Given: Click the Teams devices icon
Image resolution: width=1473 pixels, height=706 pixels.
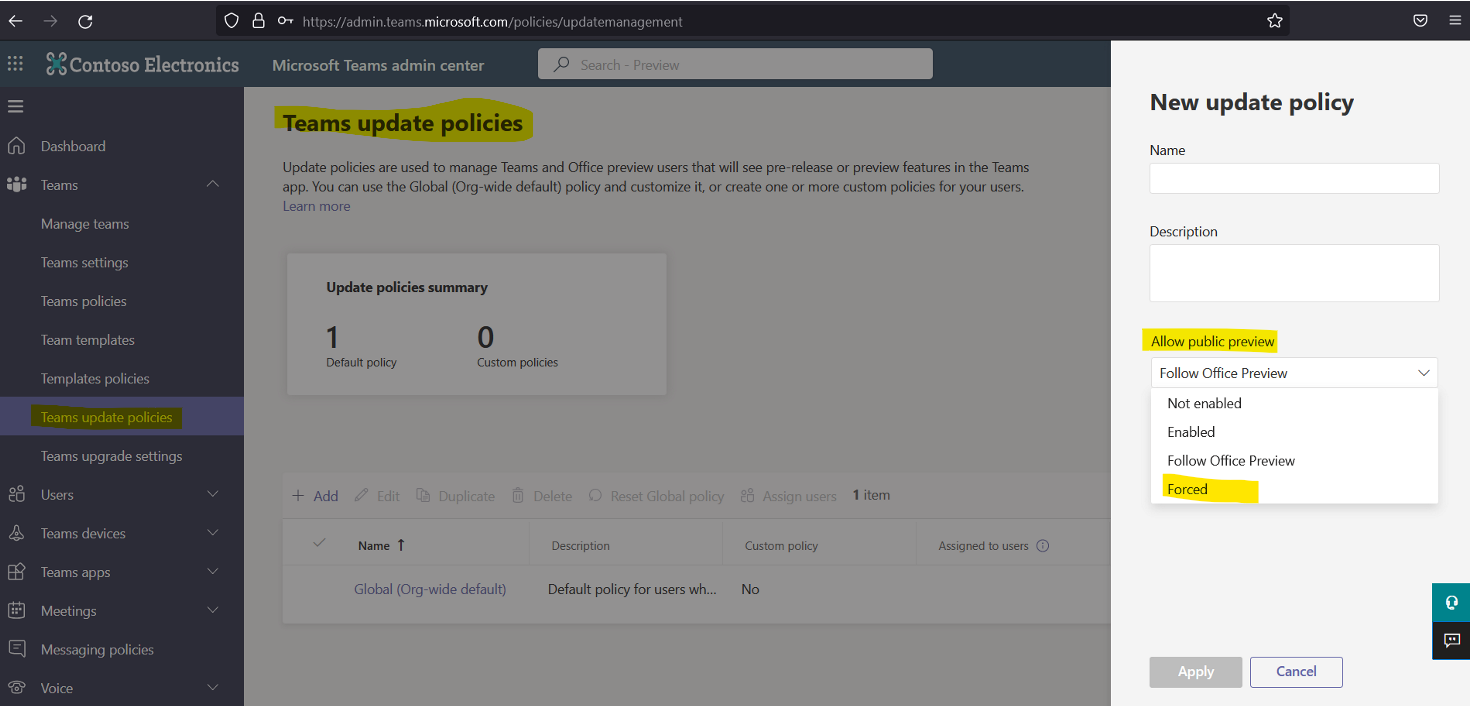Looking at the screenshot, I should coord(16,533).
